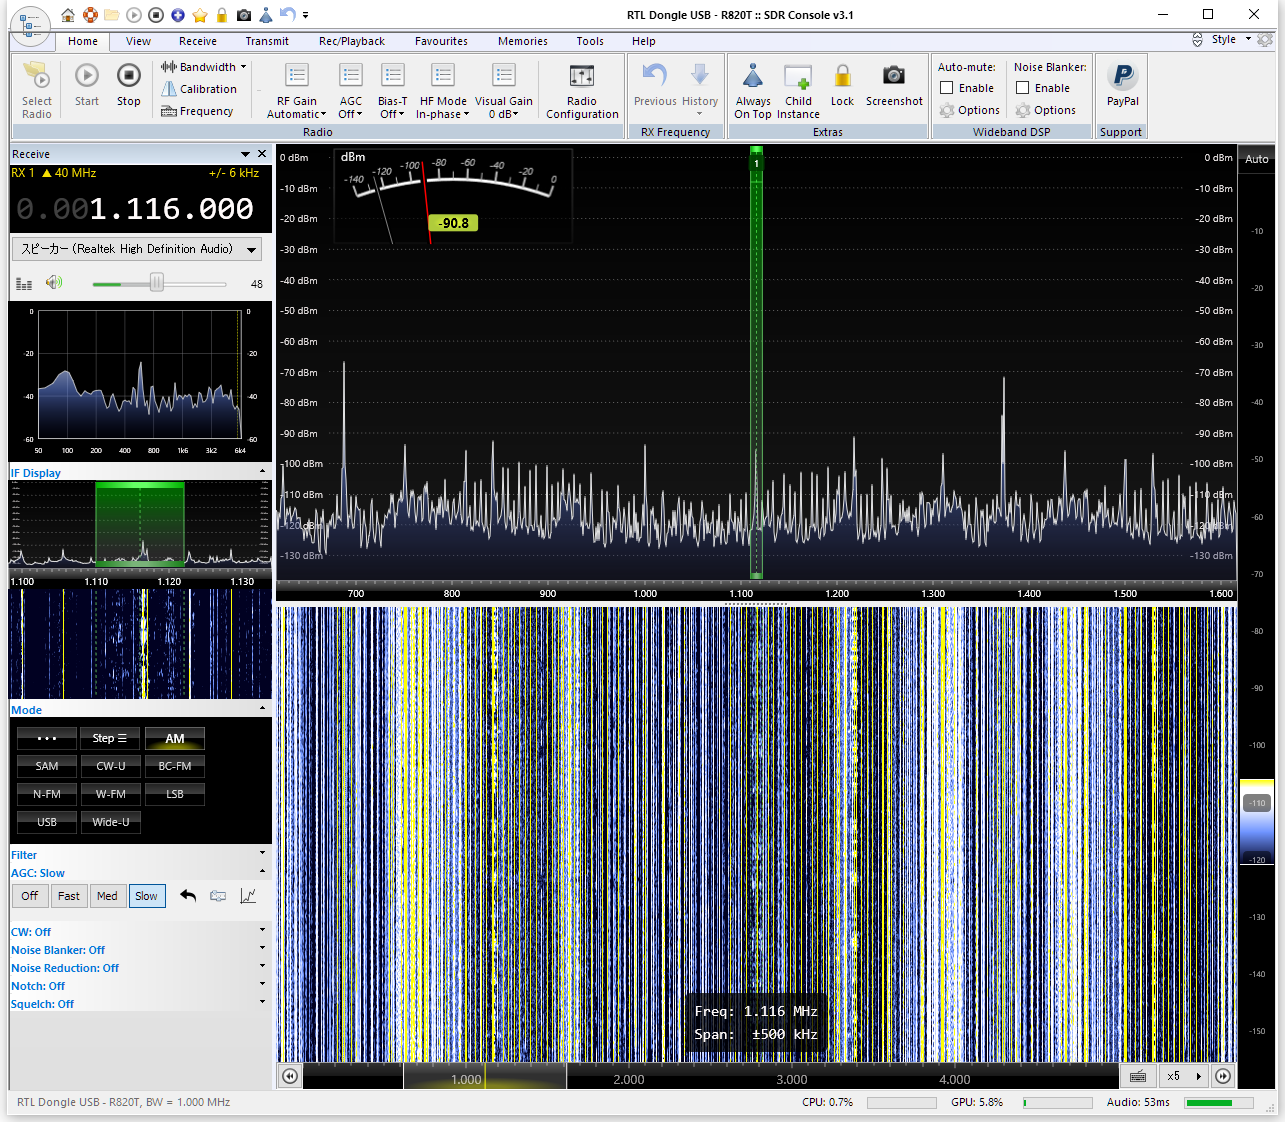Open Calibration tool in Radio group
The width and height of the screenshot is (1285, 1122).
(x=199, y=89)
